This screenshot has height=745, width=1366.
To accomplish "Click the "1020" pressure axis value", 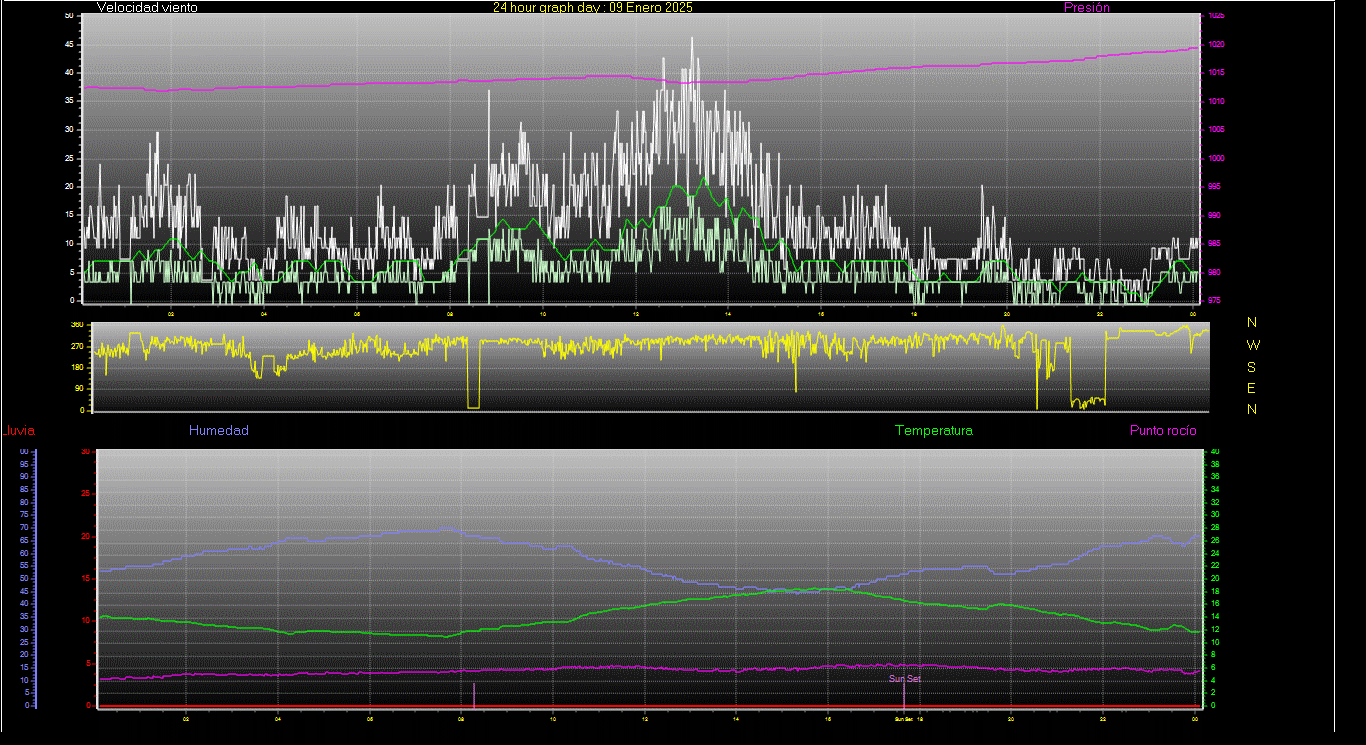I will 1216,44.
